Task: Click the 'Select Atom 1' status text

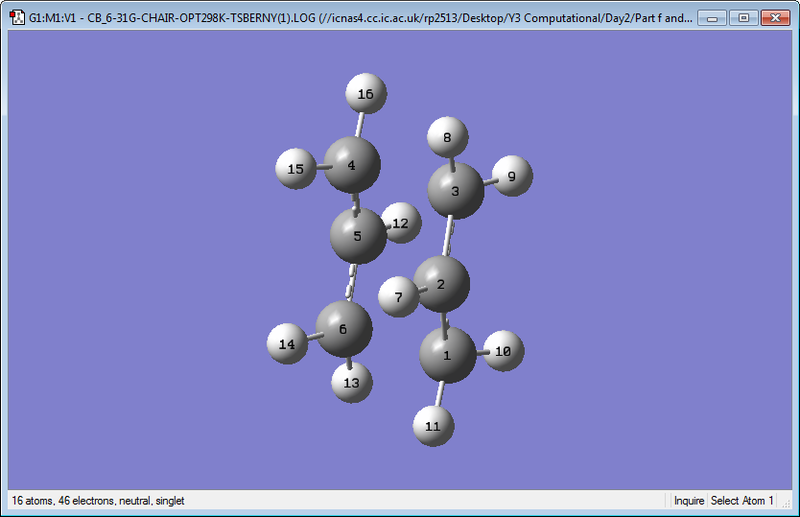Action: tap(742, 501)
